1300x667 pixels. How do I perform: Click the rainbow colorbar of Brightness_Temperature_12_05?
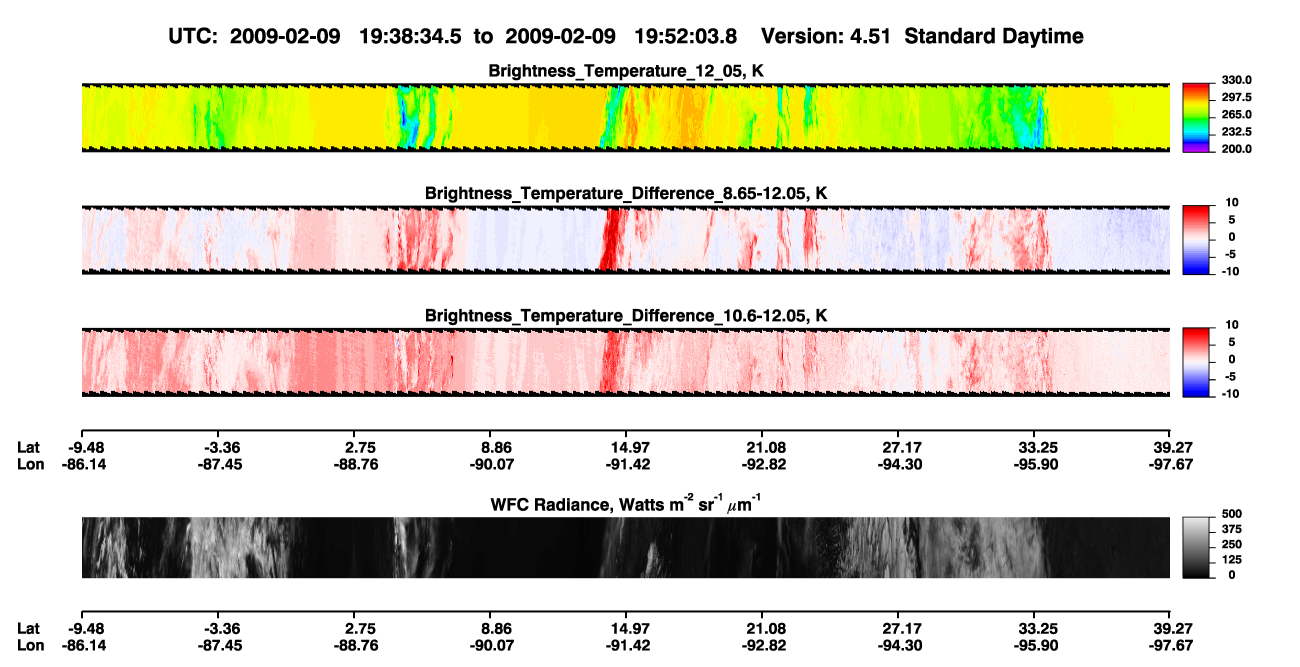coord(1196,117)
